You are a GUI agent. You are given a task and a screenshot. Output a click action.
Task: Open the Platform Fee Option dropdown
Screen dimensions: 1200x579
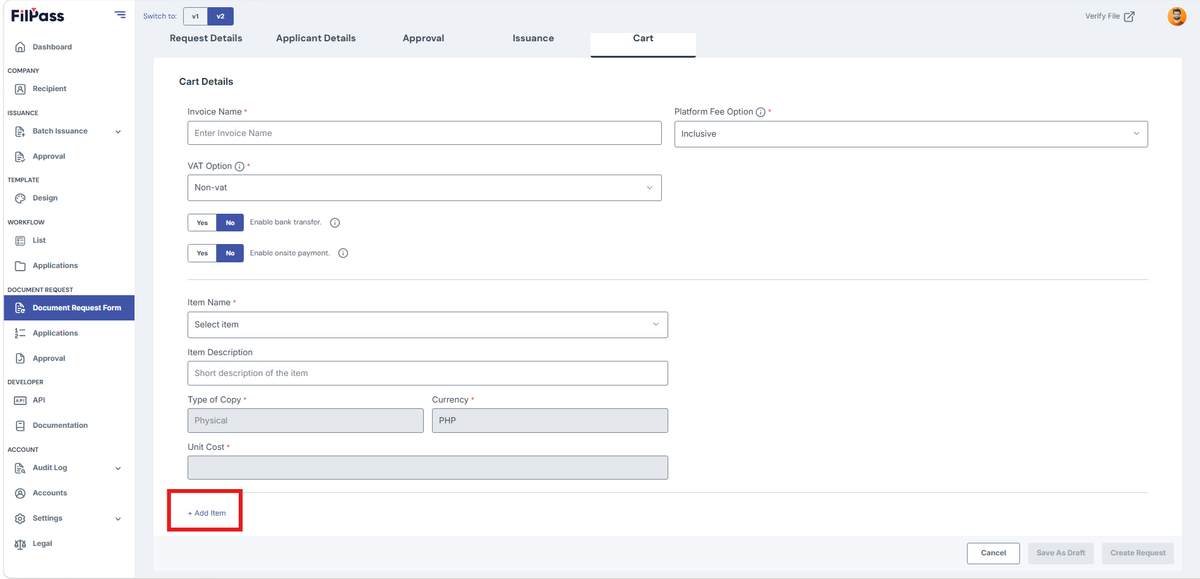911,134
